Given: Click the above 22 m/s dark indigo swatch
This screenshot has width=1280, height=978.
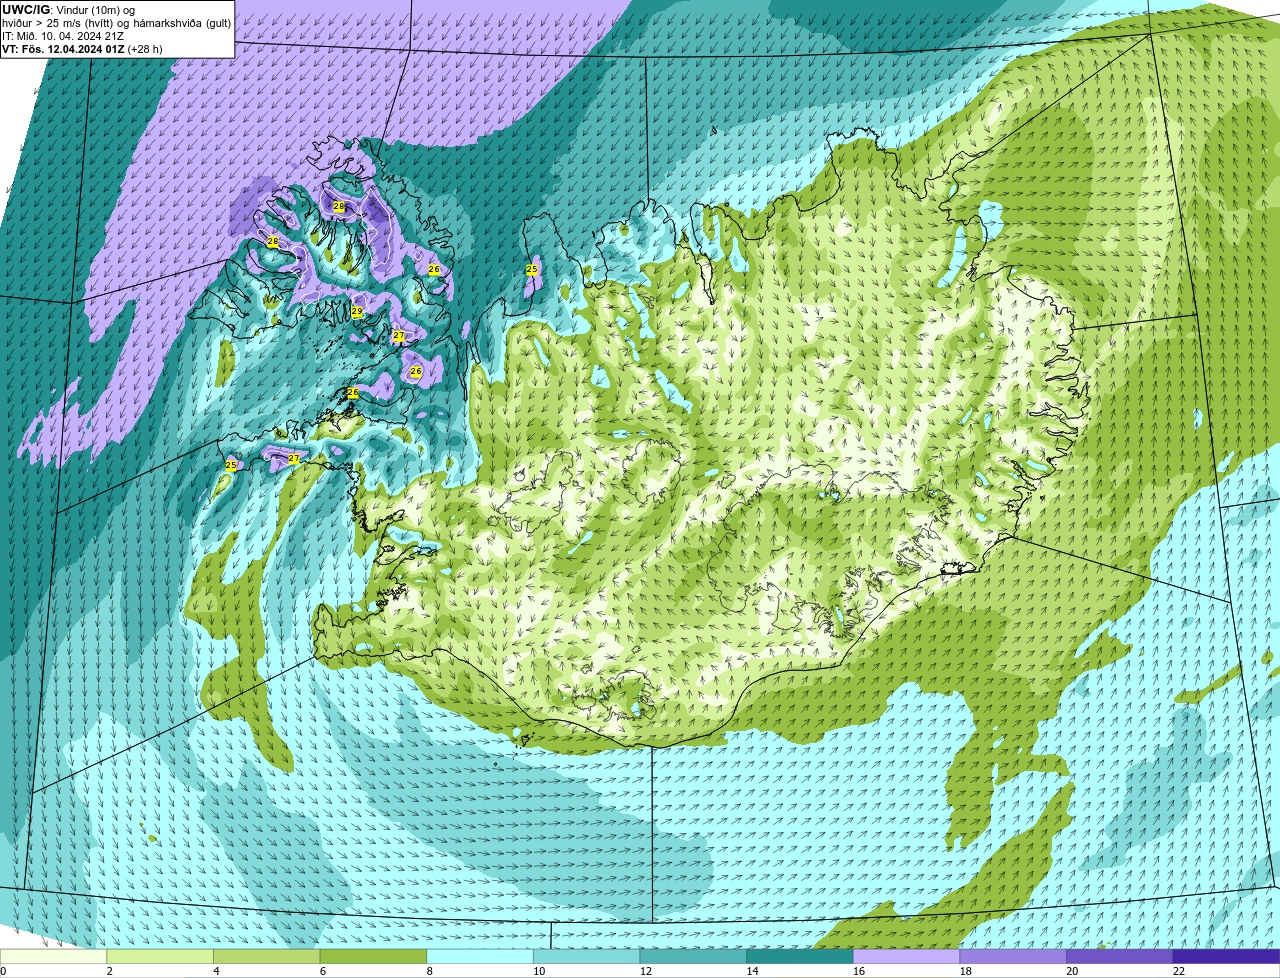Looking at the screenshot, I should (x=1226, y=957).
